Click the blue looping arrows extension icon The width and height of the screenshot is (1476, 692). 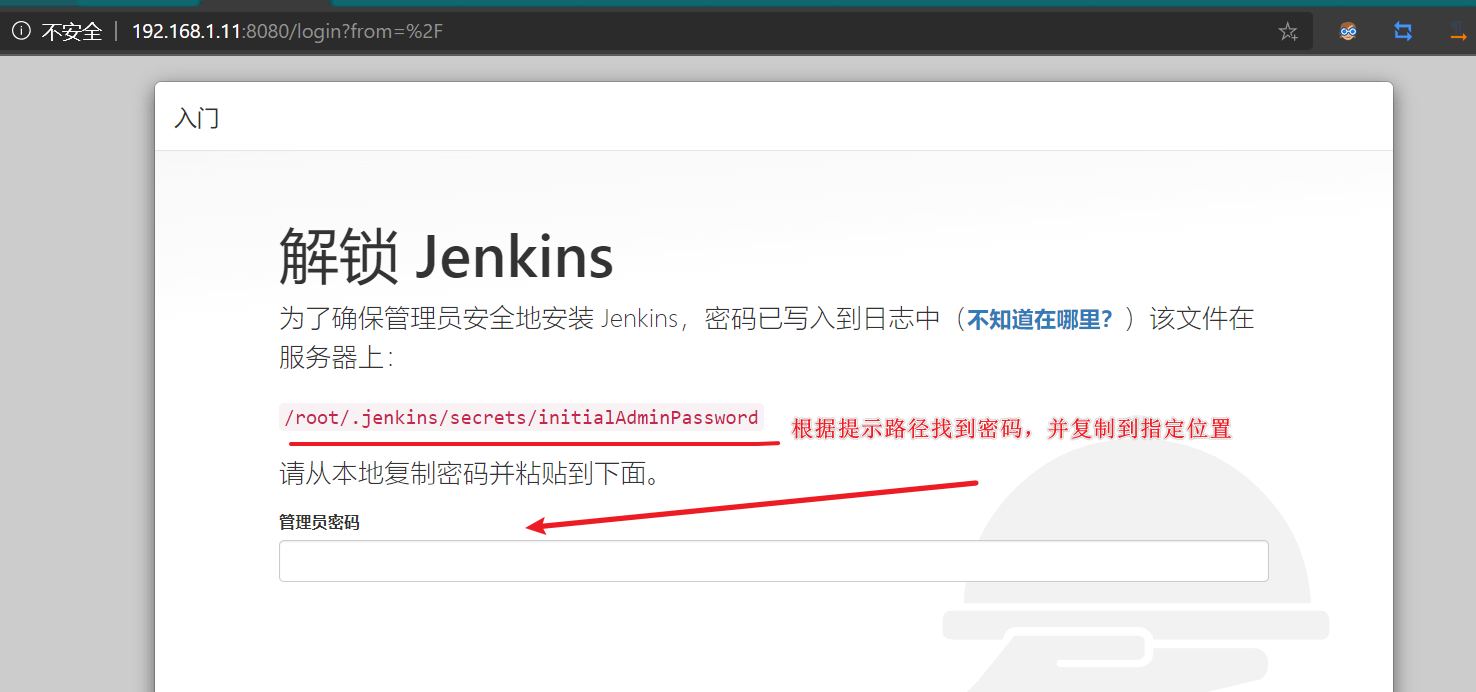(x=1403, y=31)
